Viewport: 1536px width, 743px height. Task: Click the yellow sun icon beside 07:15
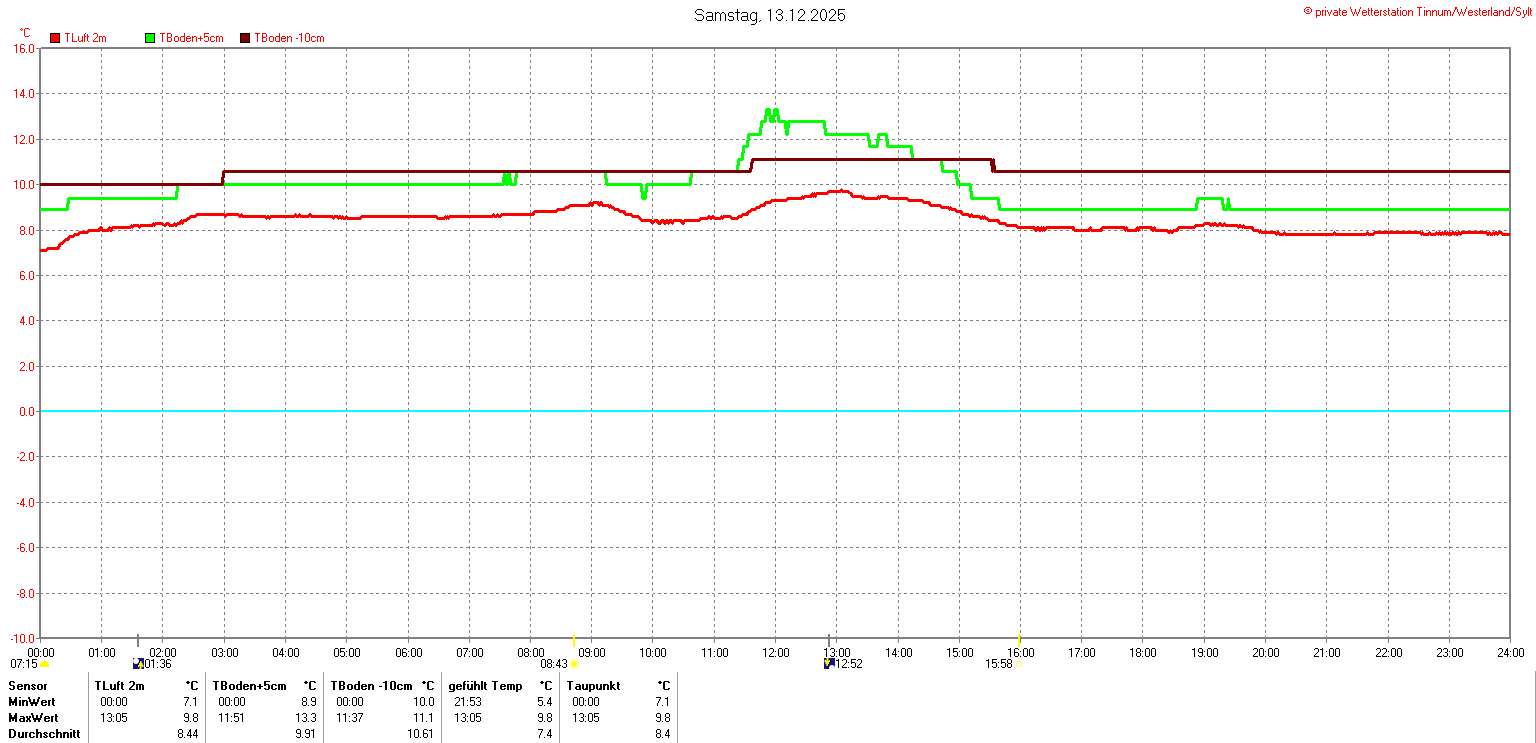point(45,665)
